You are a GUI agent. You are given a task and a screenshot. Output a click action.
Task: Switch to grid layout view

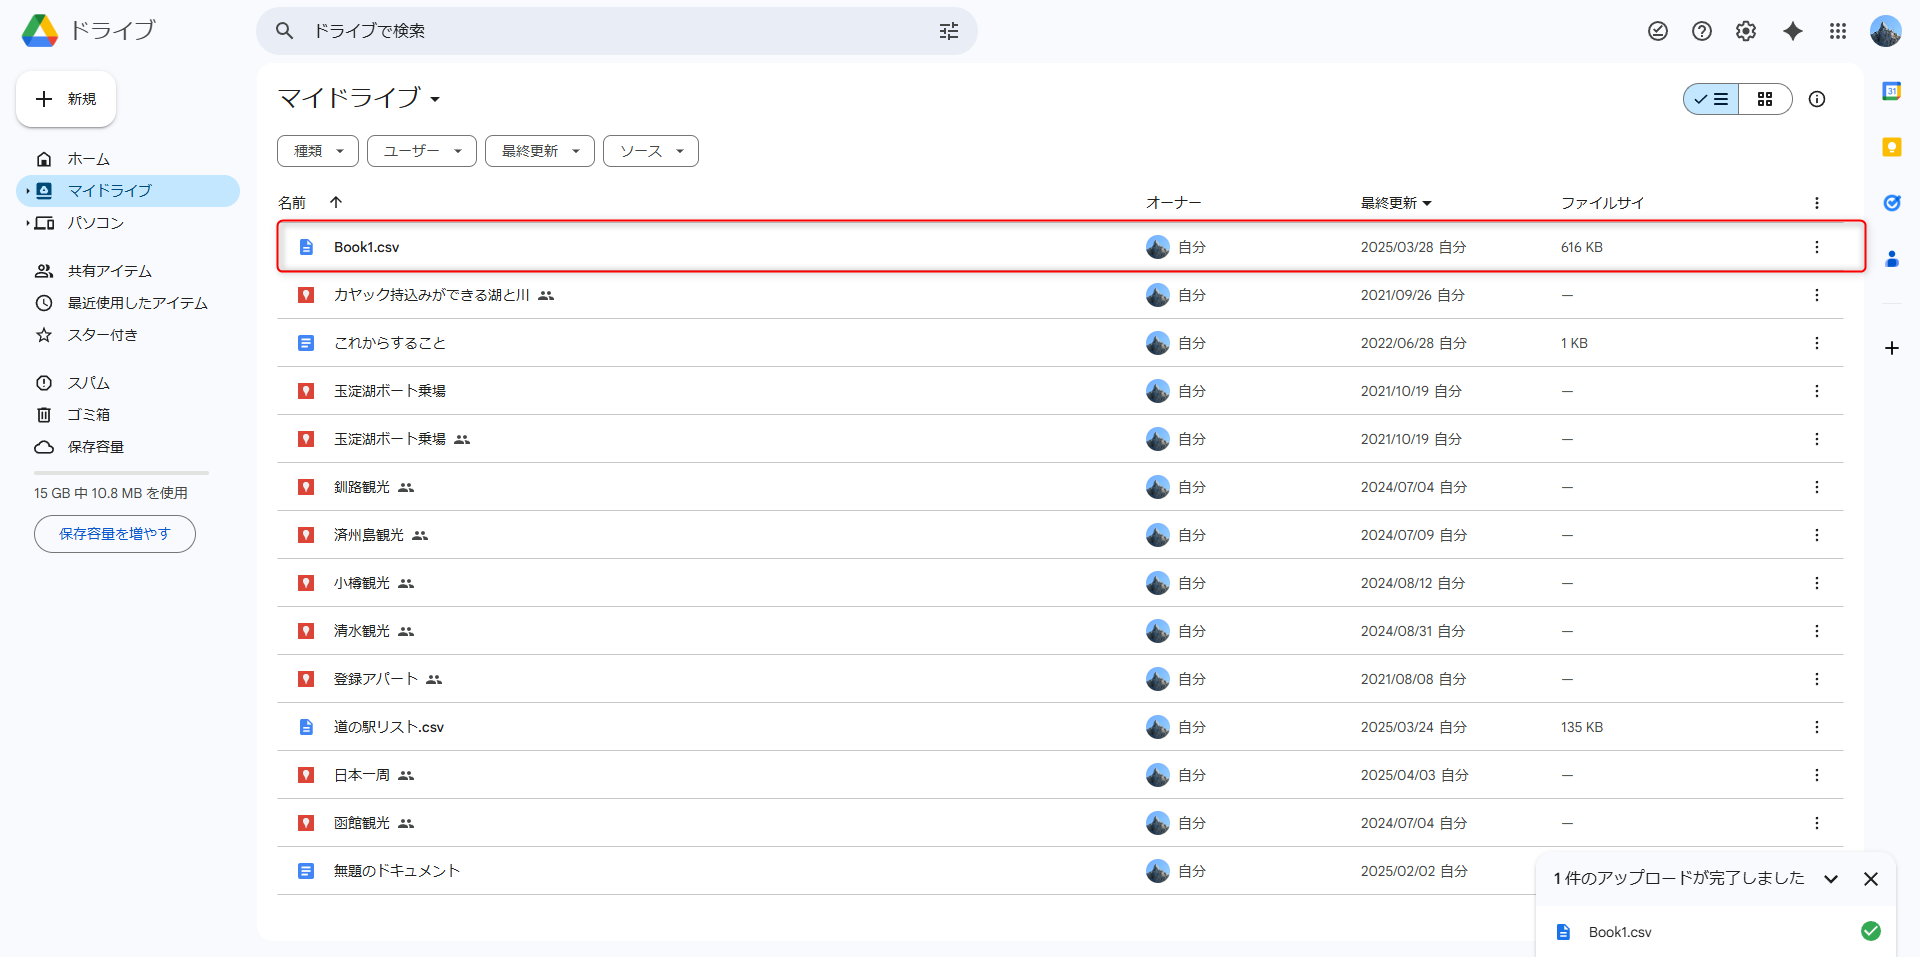[x=1764, y=99]
